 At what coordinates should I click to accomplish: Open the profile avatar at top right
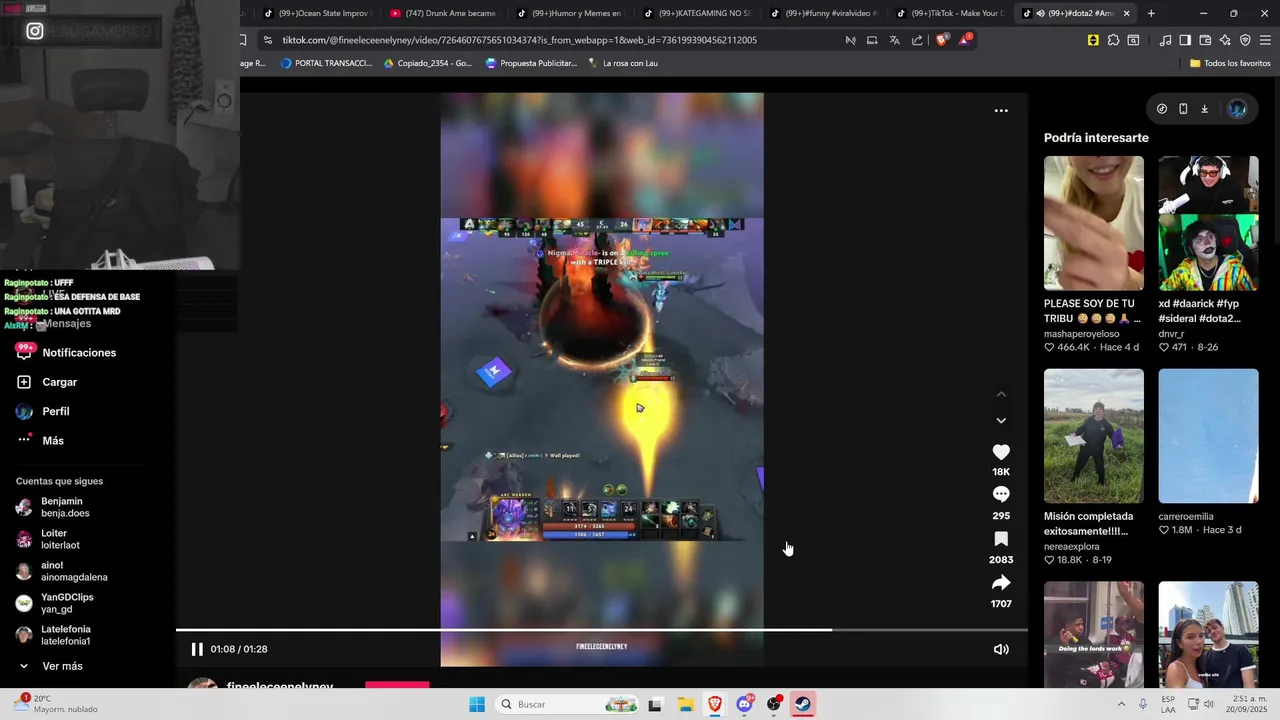click(1237, 109)
